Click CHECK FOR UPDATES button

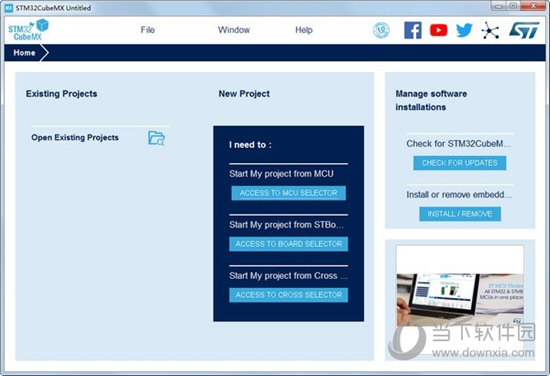460,163
